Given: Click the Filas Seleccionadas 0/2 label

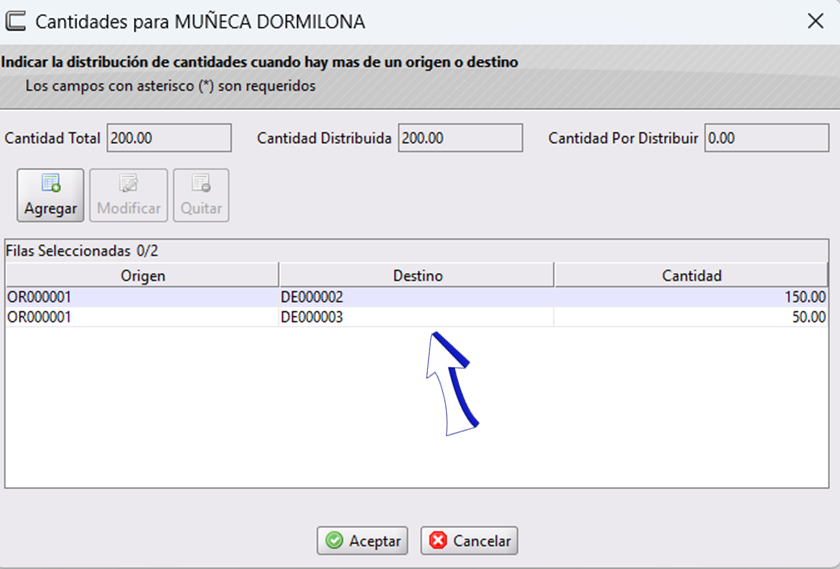Looking at the screenshot, I should point(82,251).
